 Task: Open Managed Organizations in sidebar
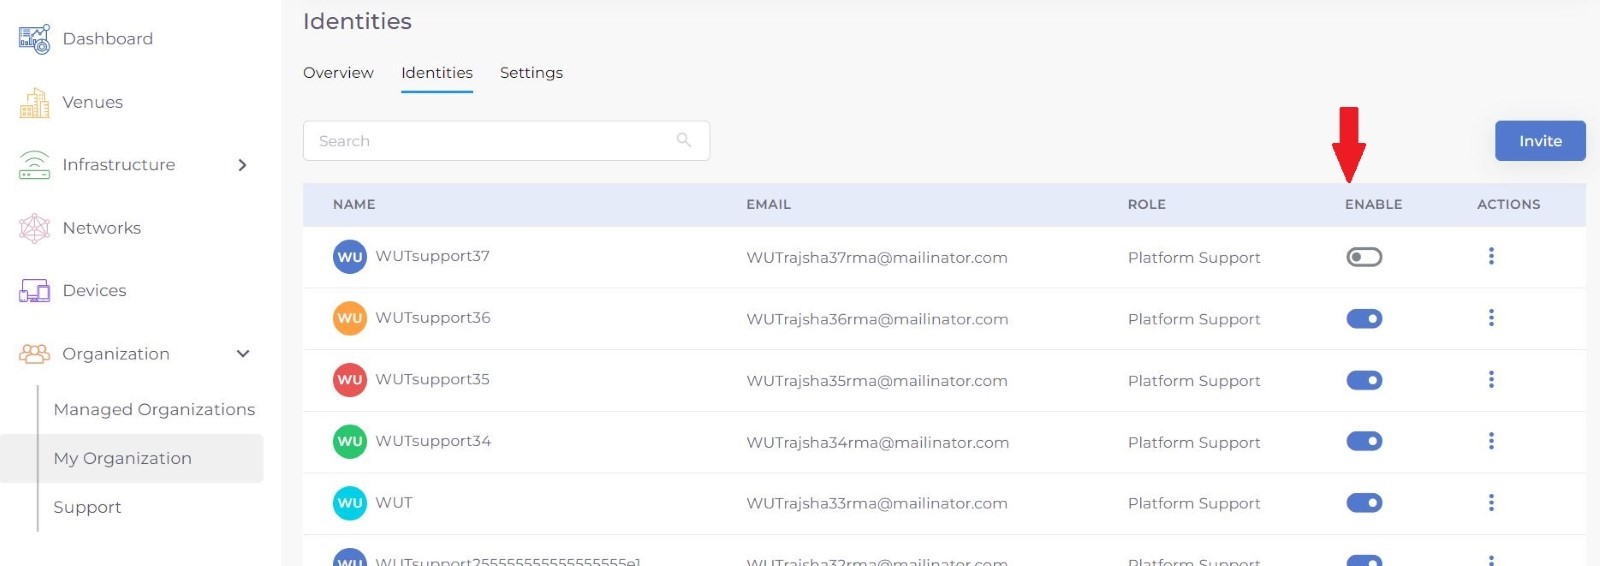[154, 410]
